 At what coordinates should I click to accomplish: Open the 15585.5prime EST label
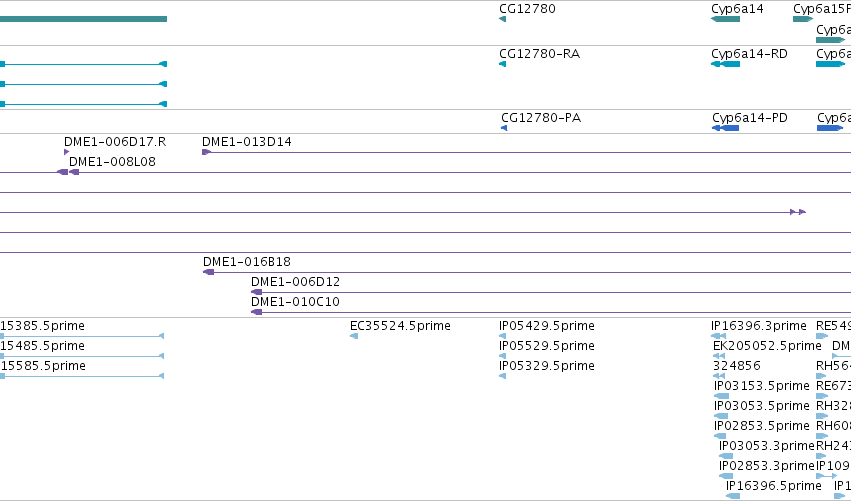point(43,366)
